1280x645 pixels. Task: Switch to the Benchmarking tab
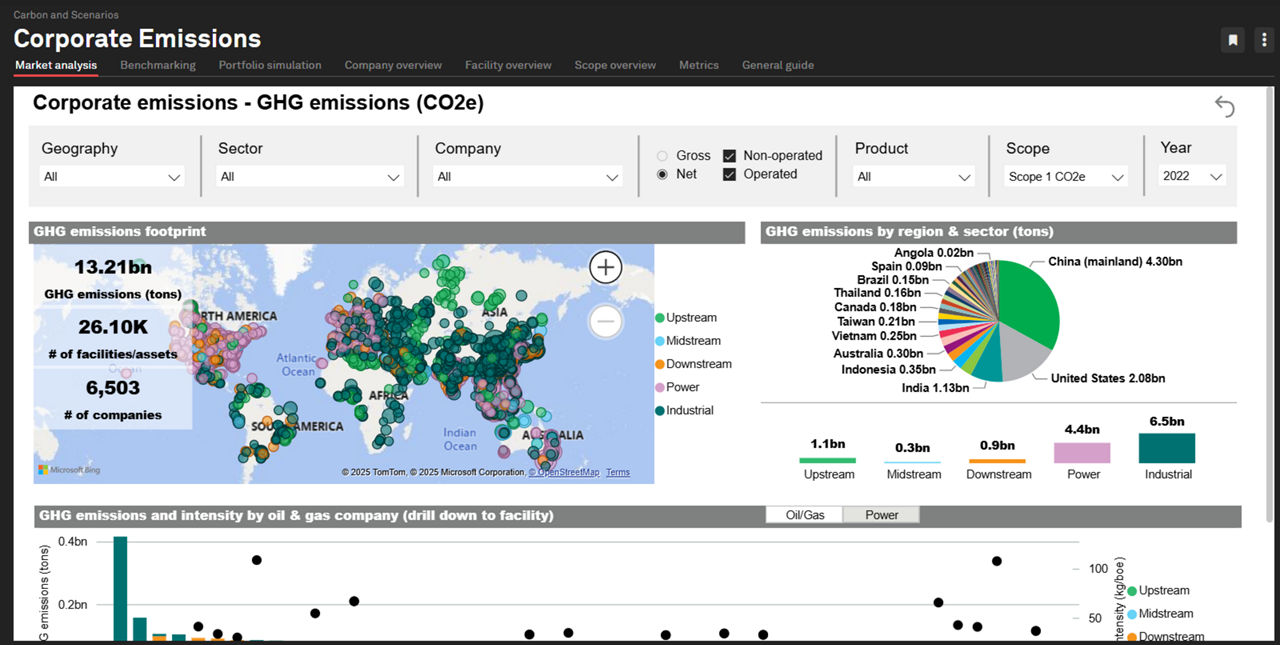pos(158,65)
